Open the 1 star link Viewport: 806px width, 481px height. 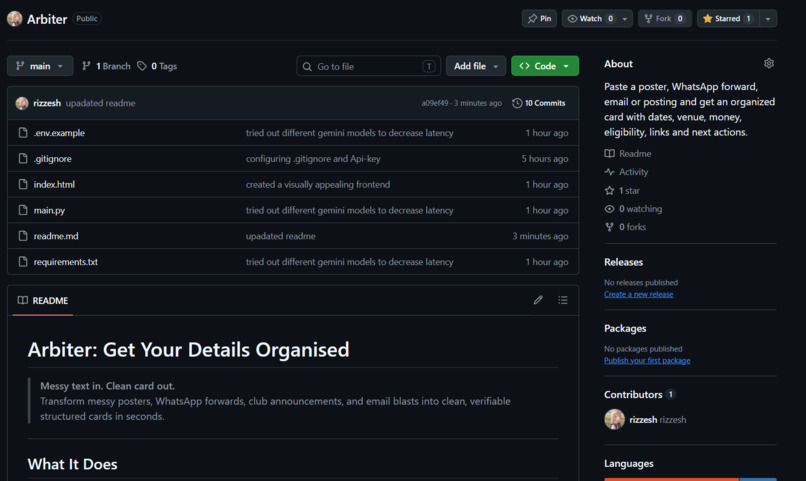(622, 190)
